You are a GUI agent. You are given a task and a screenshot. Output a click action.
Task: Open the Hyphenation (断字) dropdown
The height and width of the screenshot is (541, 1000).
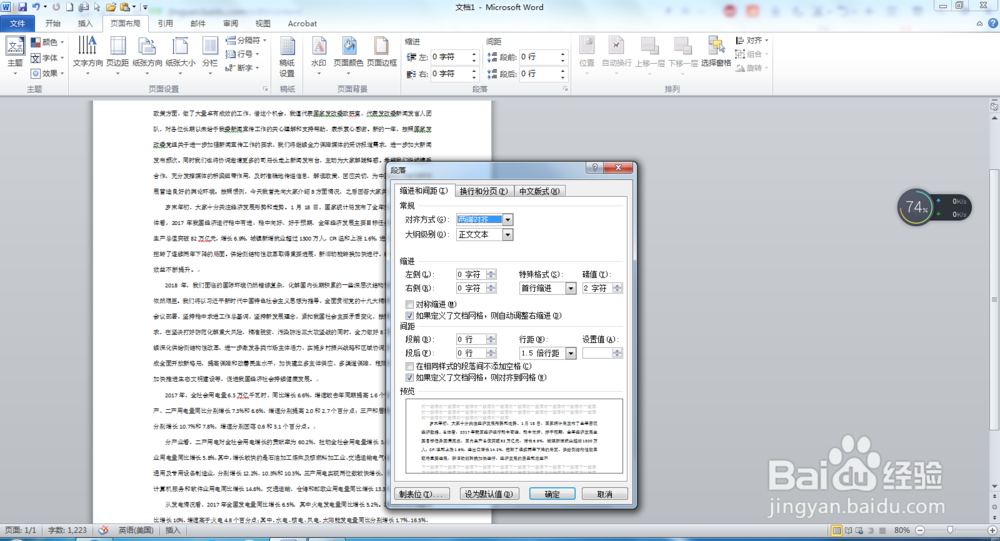242,68
